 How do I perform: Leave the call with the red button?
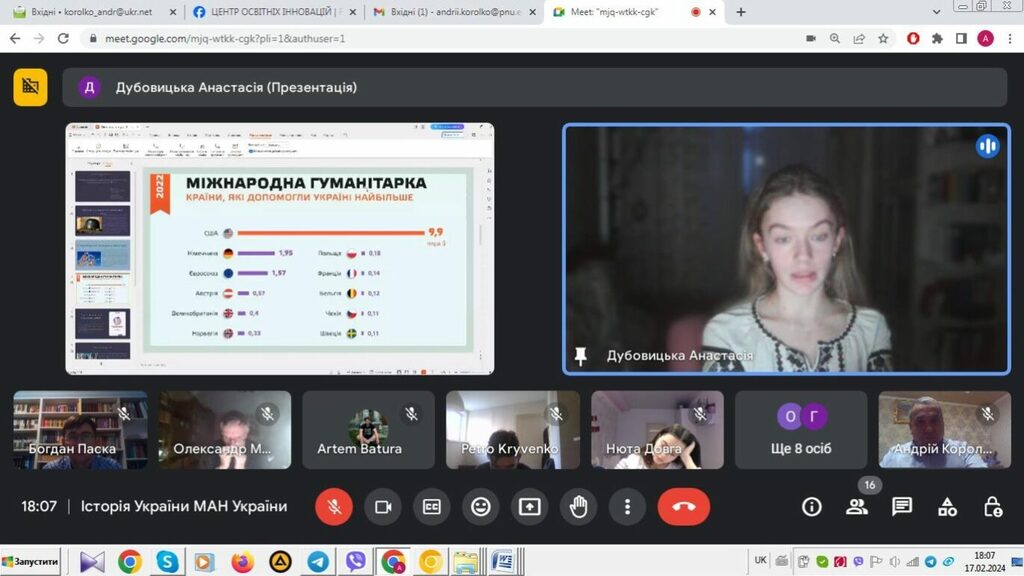click(683, 507)
